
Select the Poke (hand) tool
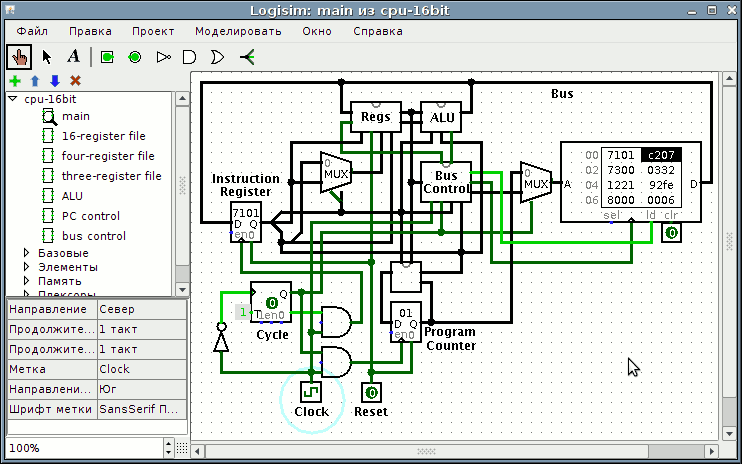point(19,57)
